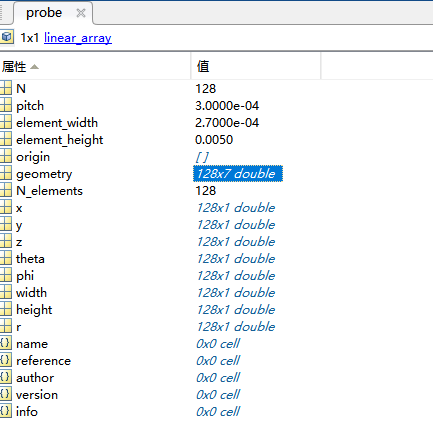Select the reference property name
The height and width of the screenshot is (423, 433).
(x=43, y=361)
